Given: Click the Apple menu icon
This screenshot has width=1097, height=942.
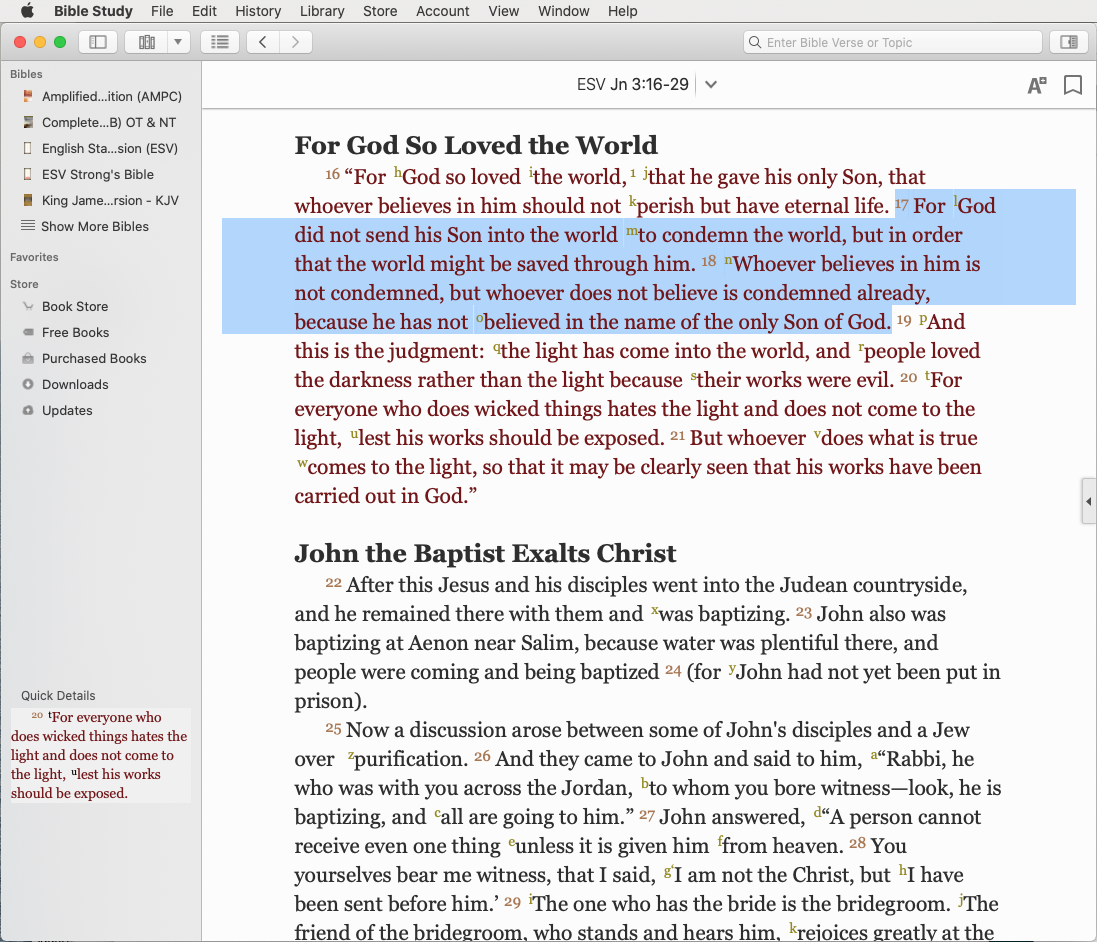Looking at the screenshot, I should pyautogui.click(x=27, y=11).
